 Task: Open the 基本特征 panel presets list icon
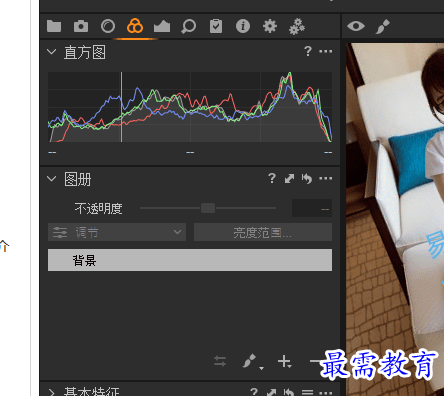[307, 392]
